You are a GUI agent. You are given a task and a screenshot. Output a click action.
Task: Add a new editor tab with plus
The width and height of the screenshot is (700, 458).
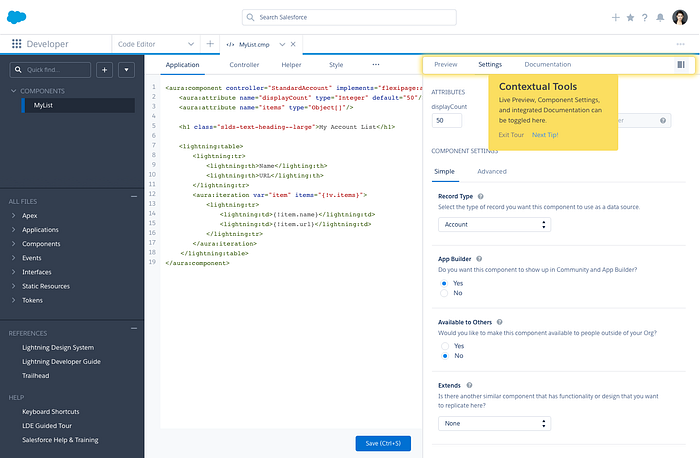(210, 44)
